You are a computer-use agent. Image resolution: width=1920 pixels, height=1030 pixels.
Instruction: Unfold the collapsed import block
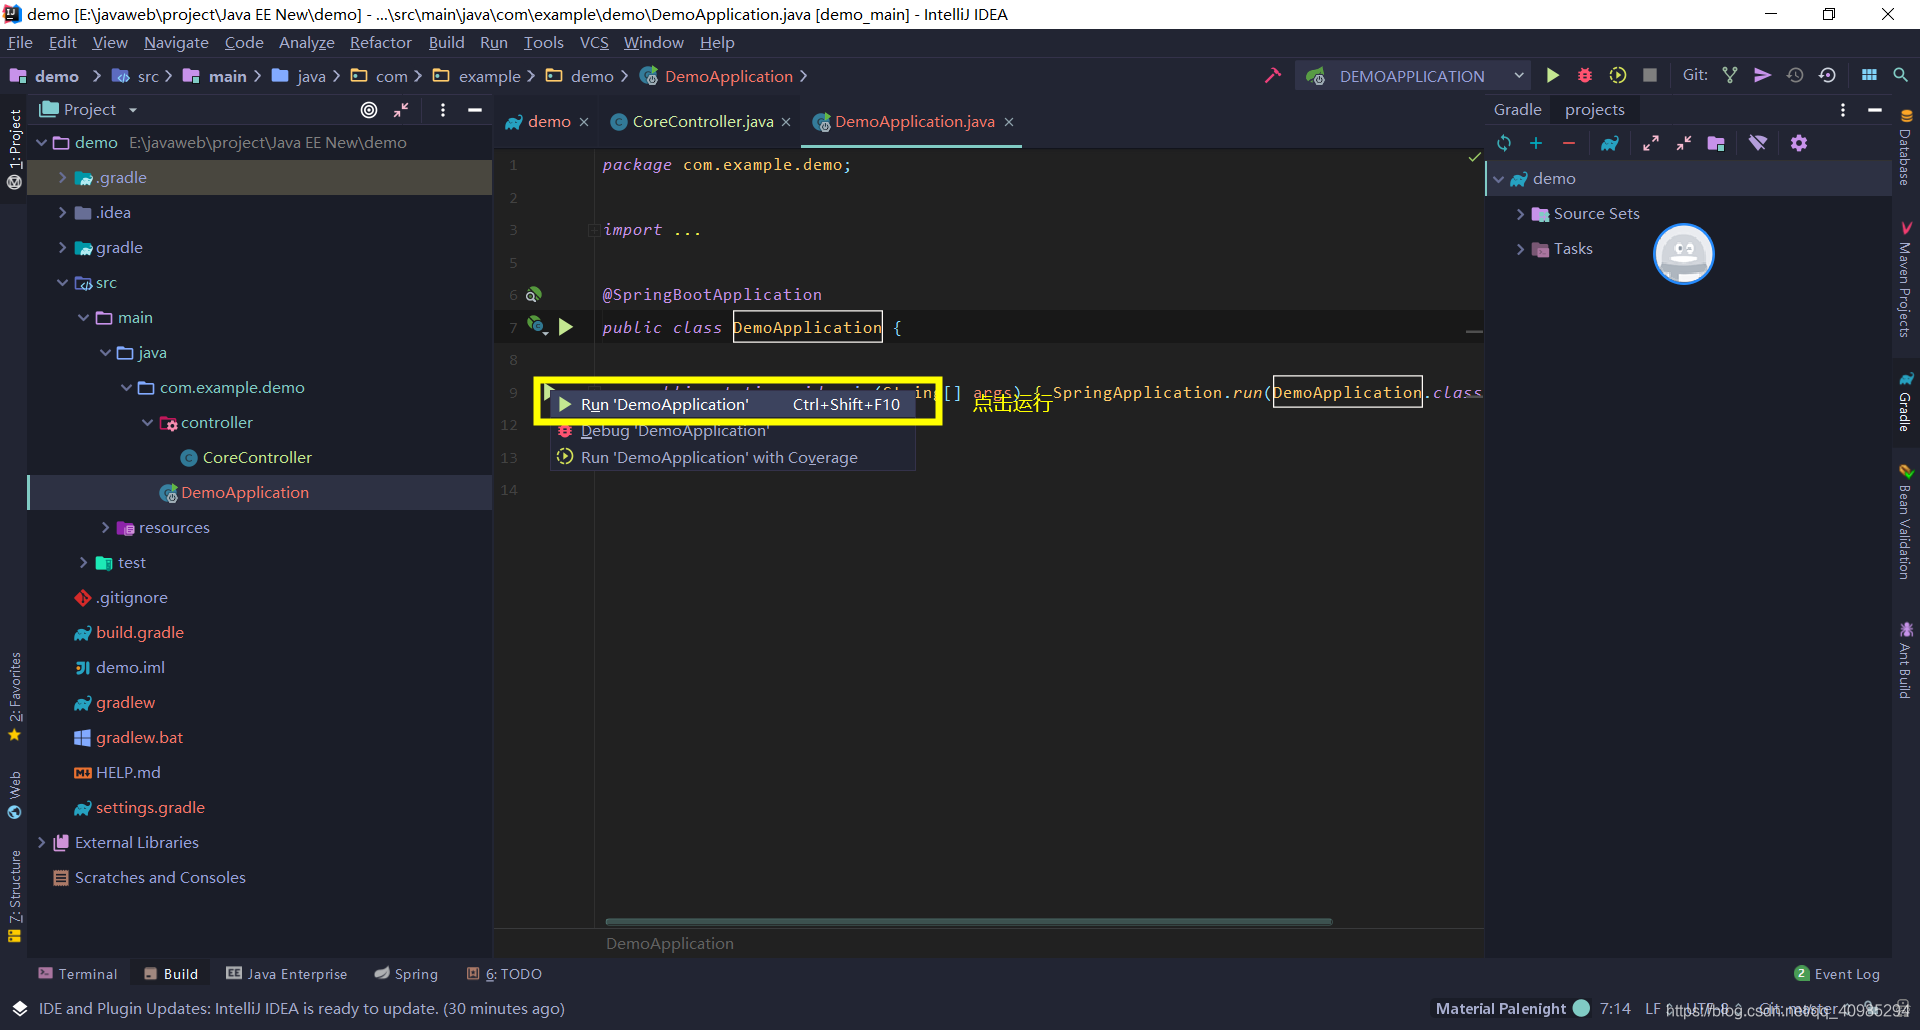click(x=594, y=230)
